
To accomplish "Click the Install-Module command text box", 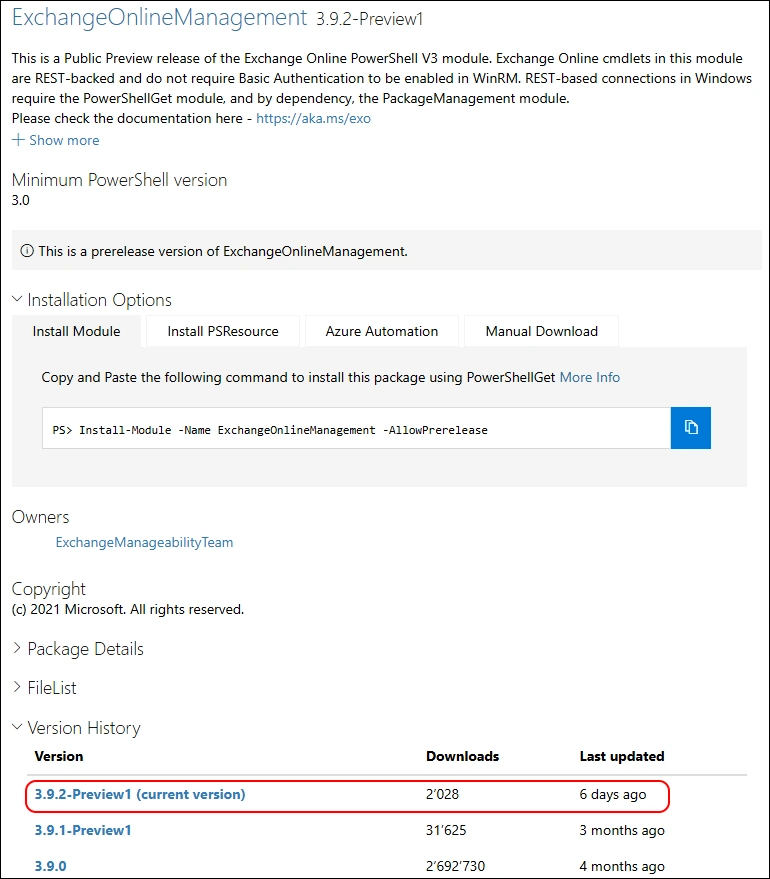I will pyautogui.click(x=356, y=428).
